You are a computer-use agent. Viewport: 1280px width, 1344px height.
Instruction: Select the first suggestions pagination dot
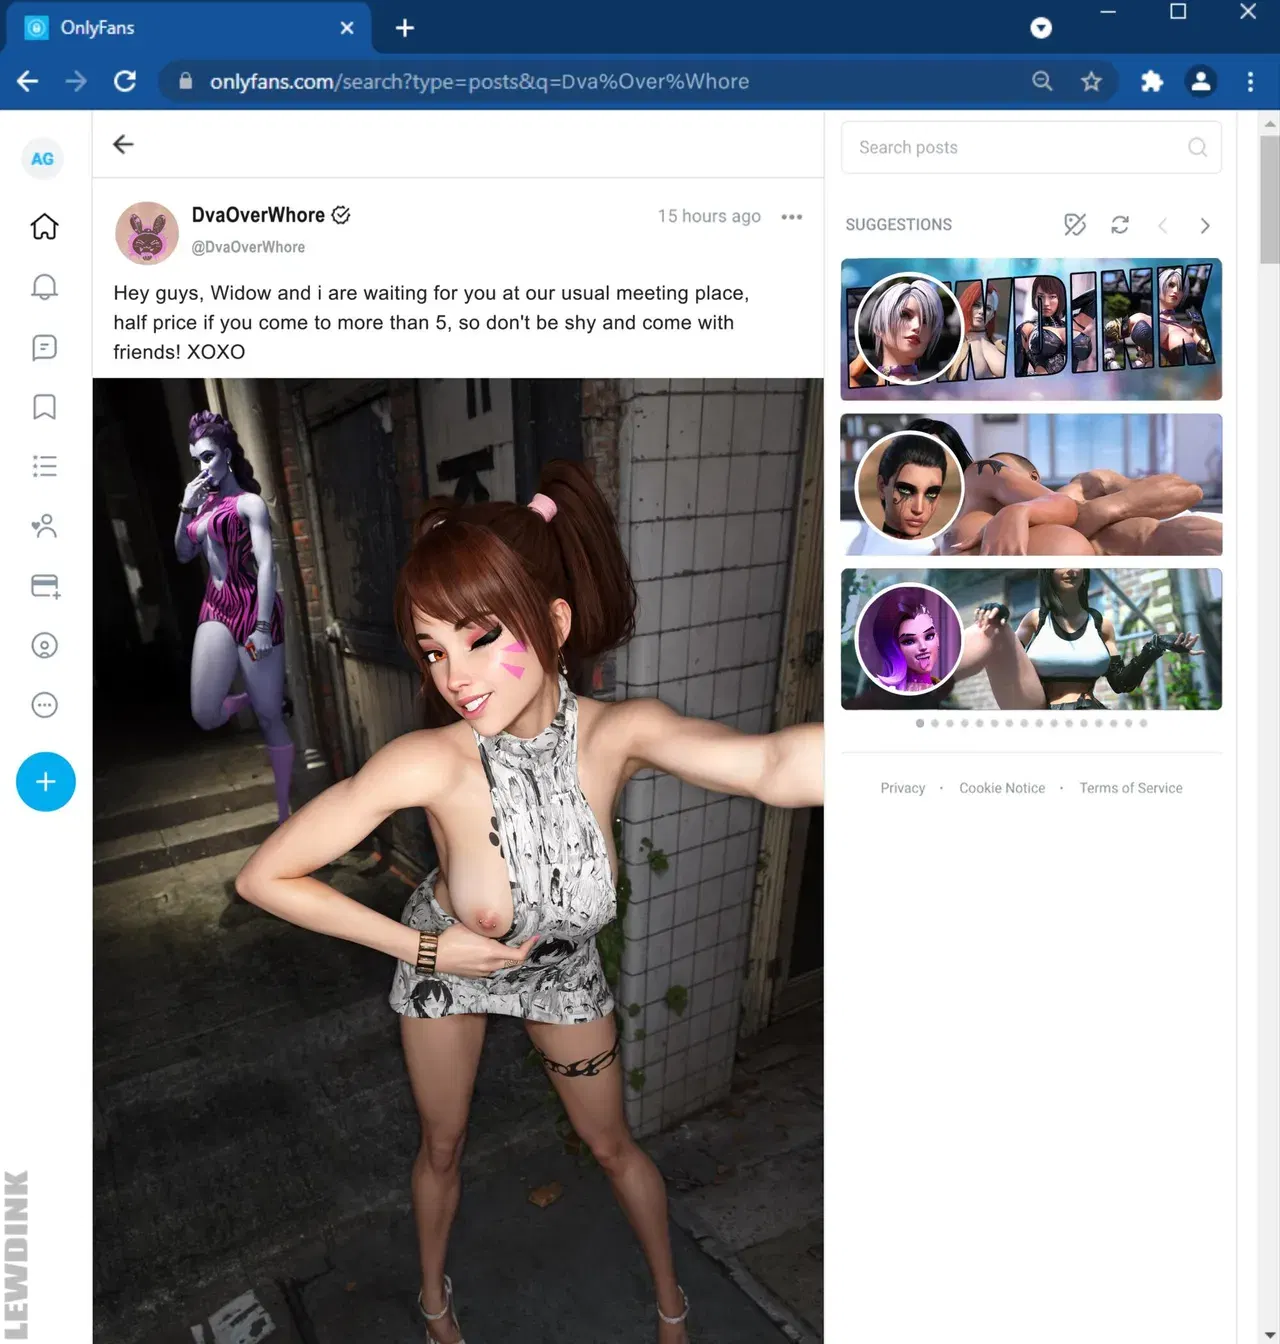coord(920,723)
